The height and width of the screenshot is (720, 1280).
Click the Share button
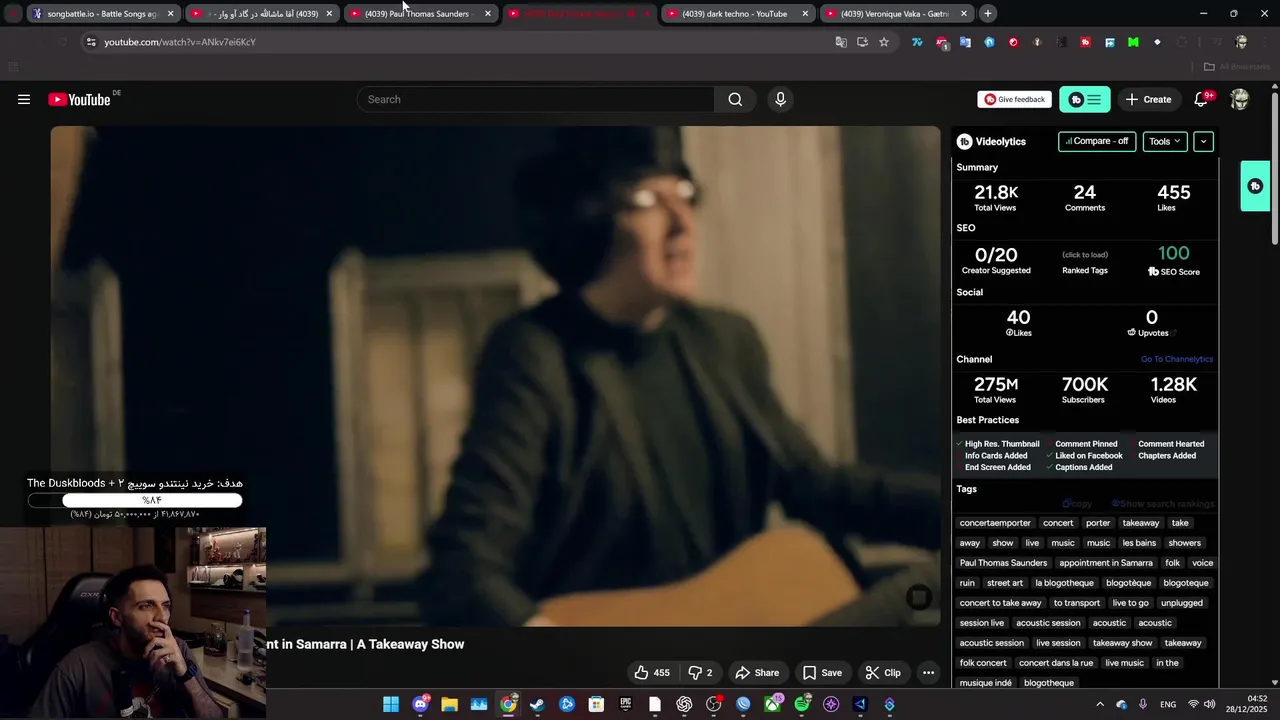(756, 673)
